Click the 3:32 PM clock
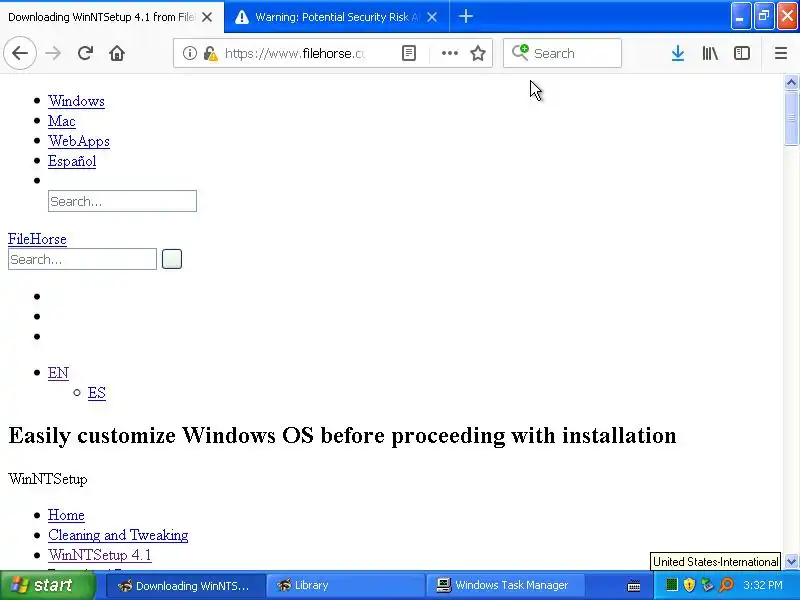The height and width of the screenshot is (600, 800). click(x=763, y=585)
